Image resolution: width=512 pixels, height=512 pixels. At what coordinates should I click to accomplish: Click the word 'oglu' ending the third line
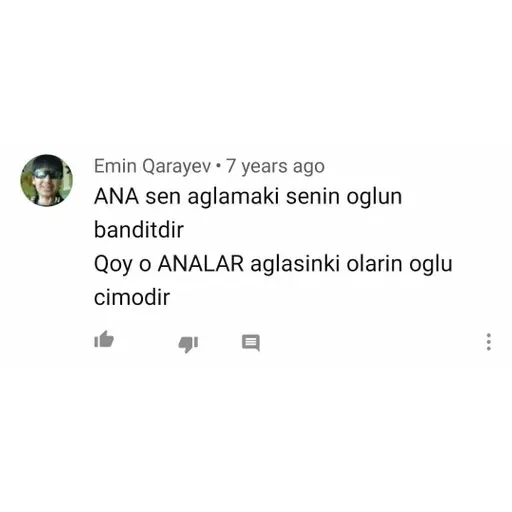click(x=431, y=265)
